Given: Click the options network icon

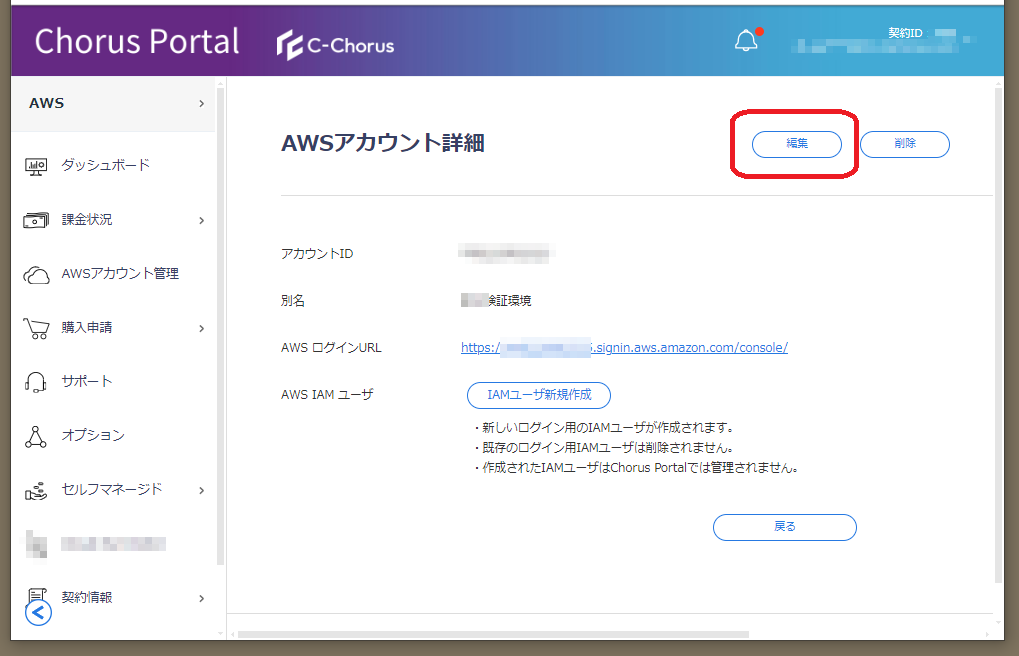Looking at the screenshot, I should [36, 436].
